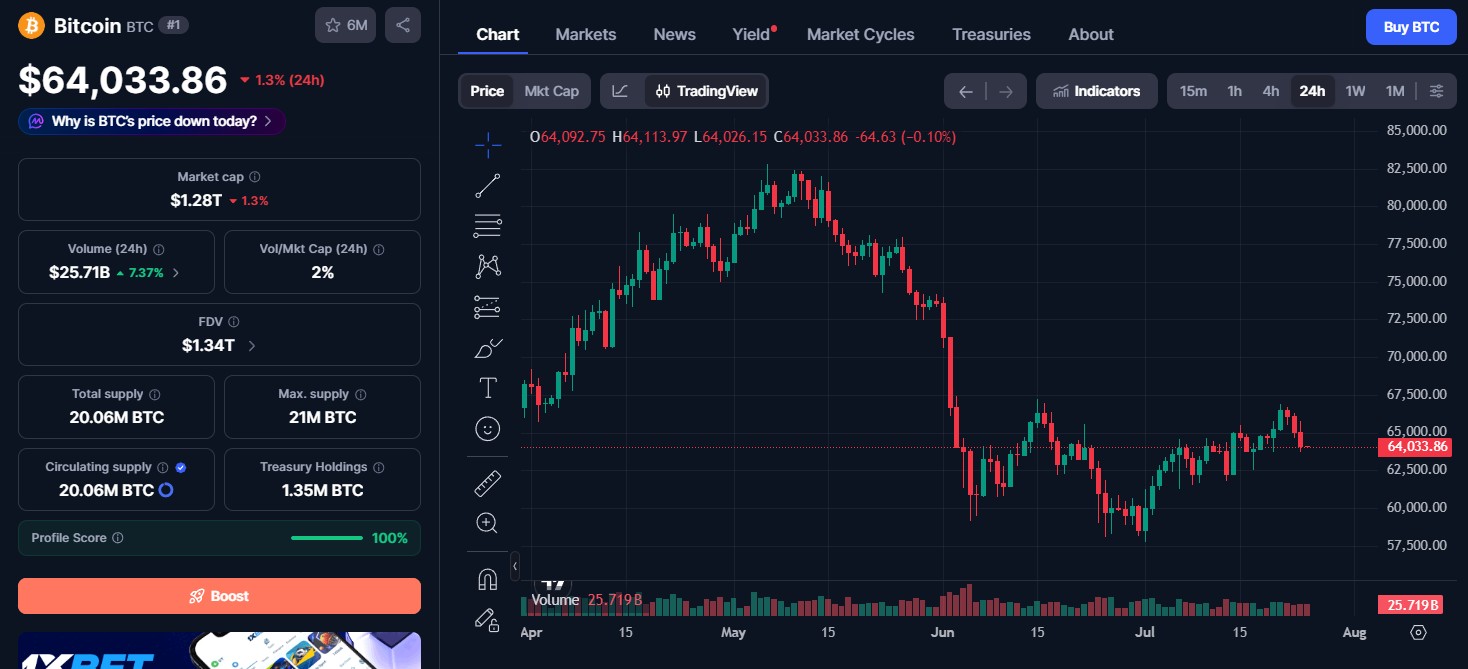Screen dimensions: 1468x669
Task: Expand the FDV details chevron
Action: click(251, 346)
